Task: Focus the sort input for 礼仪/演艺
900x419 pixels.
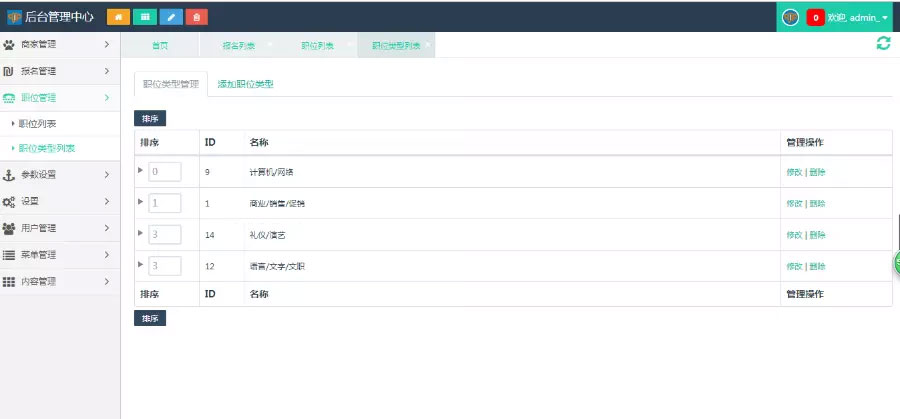Action: [x=165, y=235]
